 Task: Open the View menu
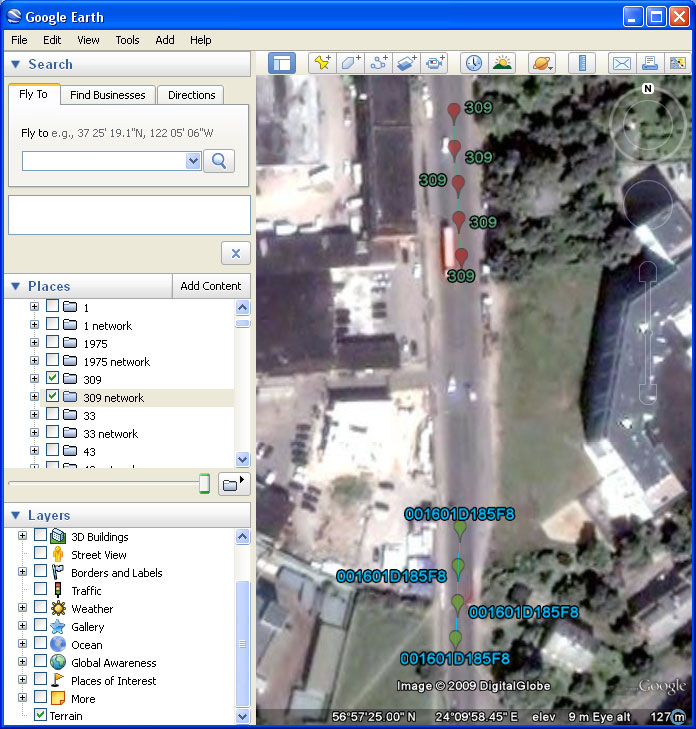[88, 40]
